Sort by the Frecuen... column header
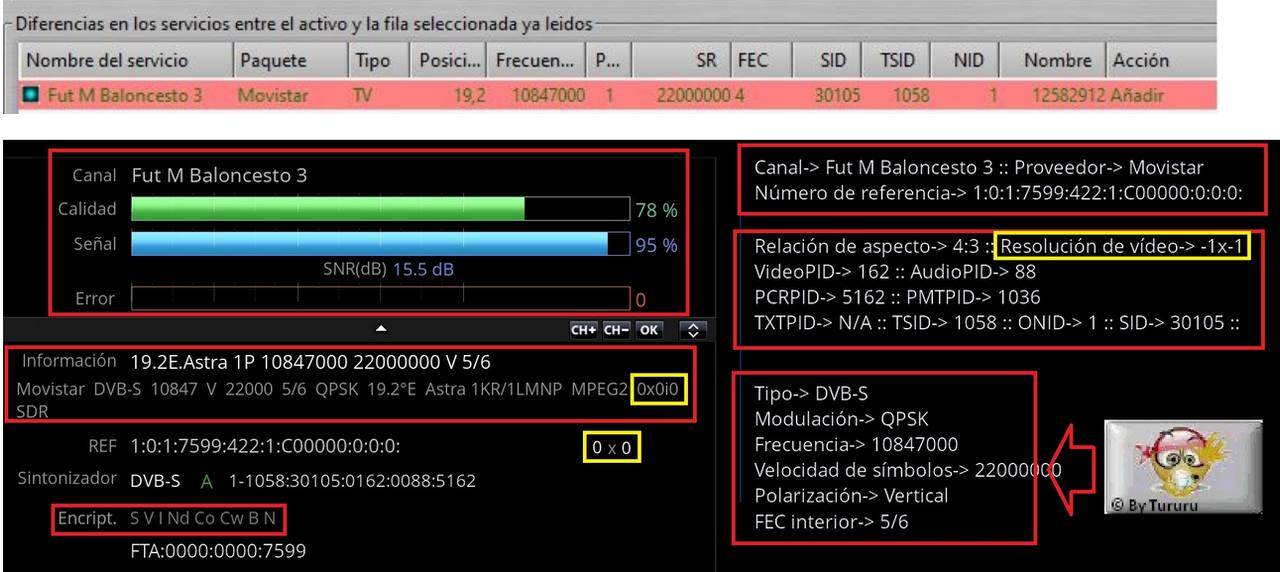 point(536,60)
